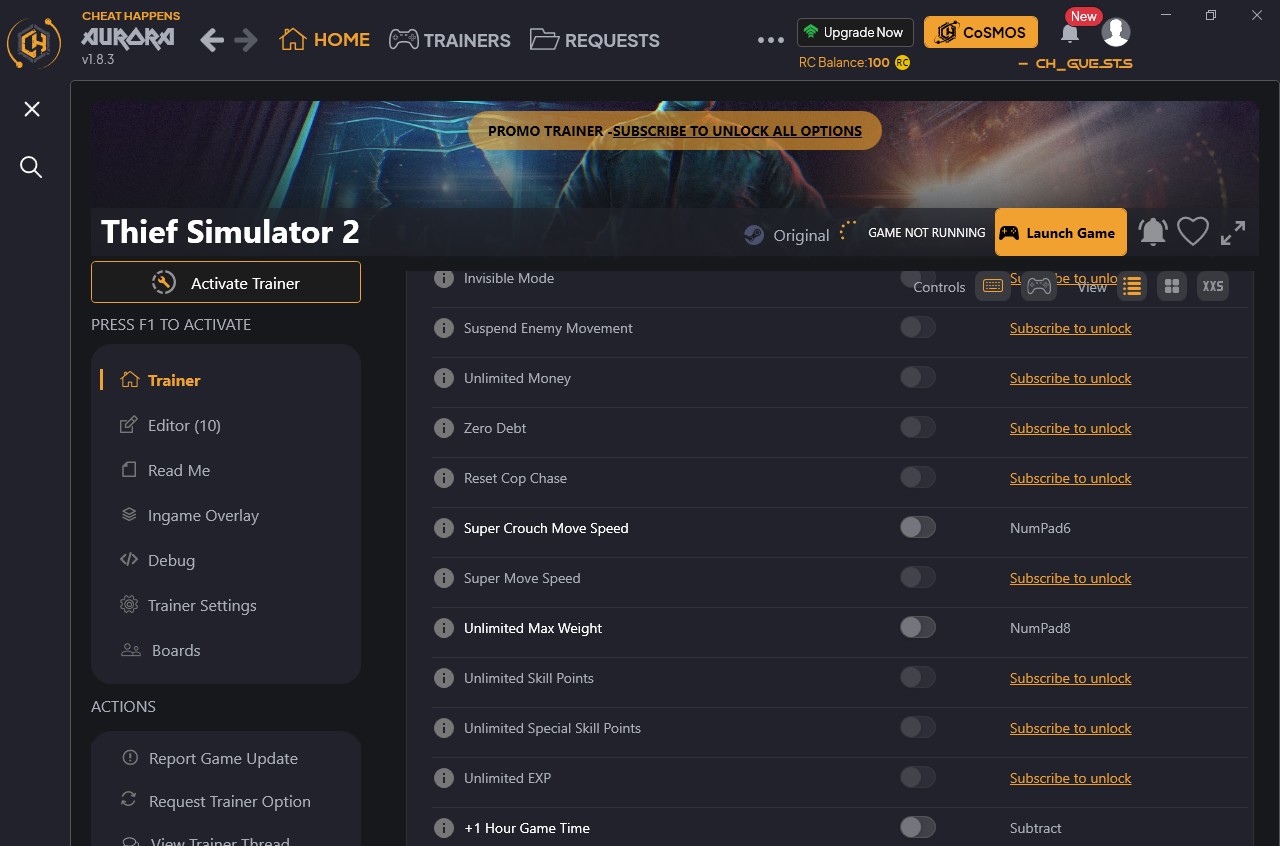Toggle Reset Cop Chase switch
The height and width of the screenshot is (846, 1280).
(x=918, y=477)
